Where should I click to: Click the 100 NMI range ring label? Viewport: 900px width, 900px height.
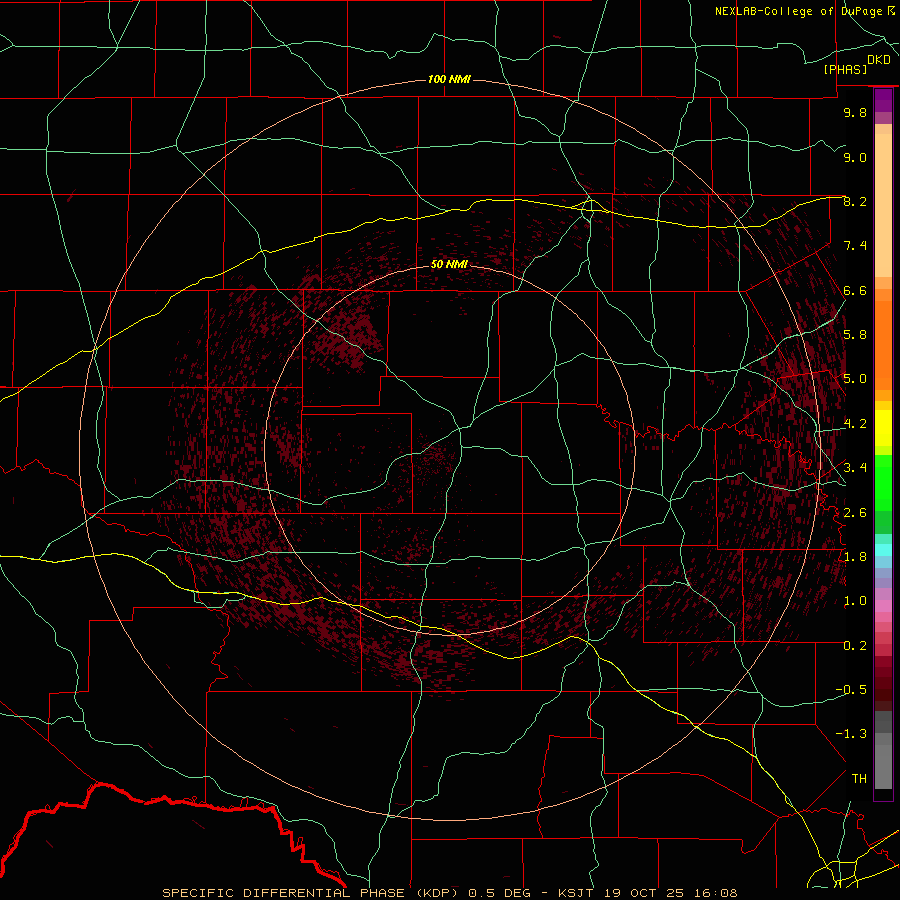click(x=449, y=79)
